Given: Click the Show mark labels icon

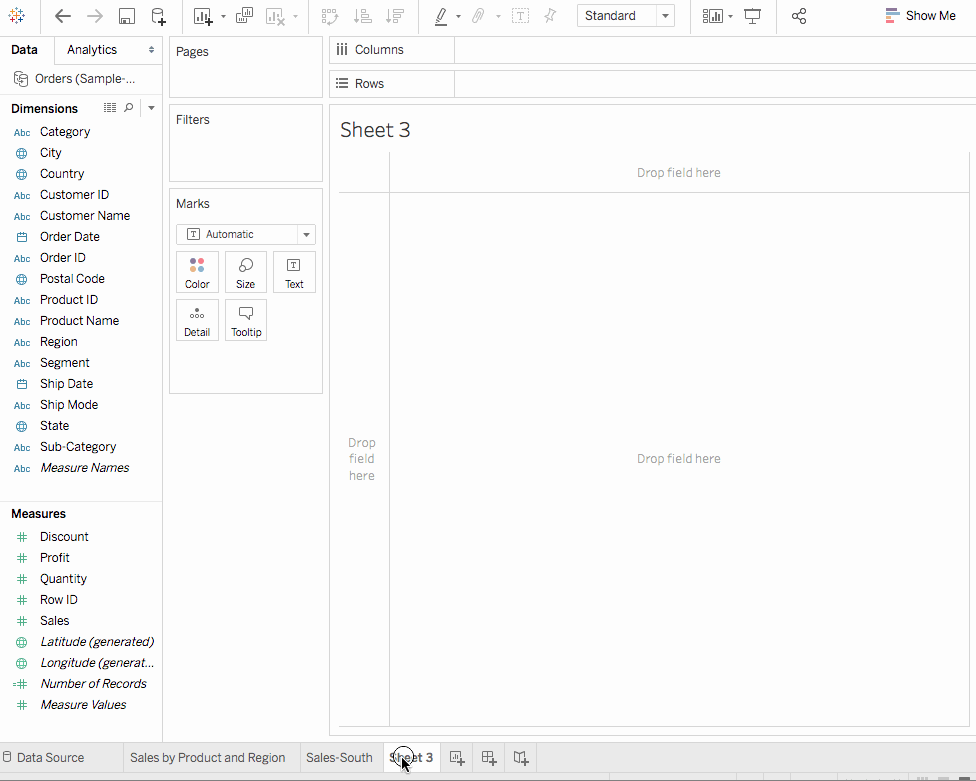Looking at the screenshot, I should coord(520,16).
